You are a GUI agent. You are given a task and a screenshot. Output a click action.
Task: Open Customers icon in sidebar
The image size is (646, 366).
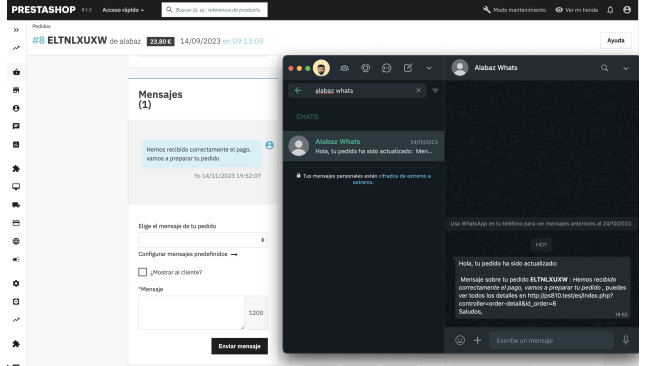[x=16, y=108]
